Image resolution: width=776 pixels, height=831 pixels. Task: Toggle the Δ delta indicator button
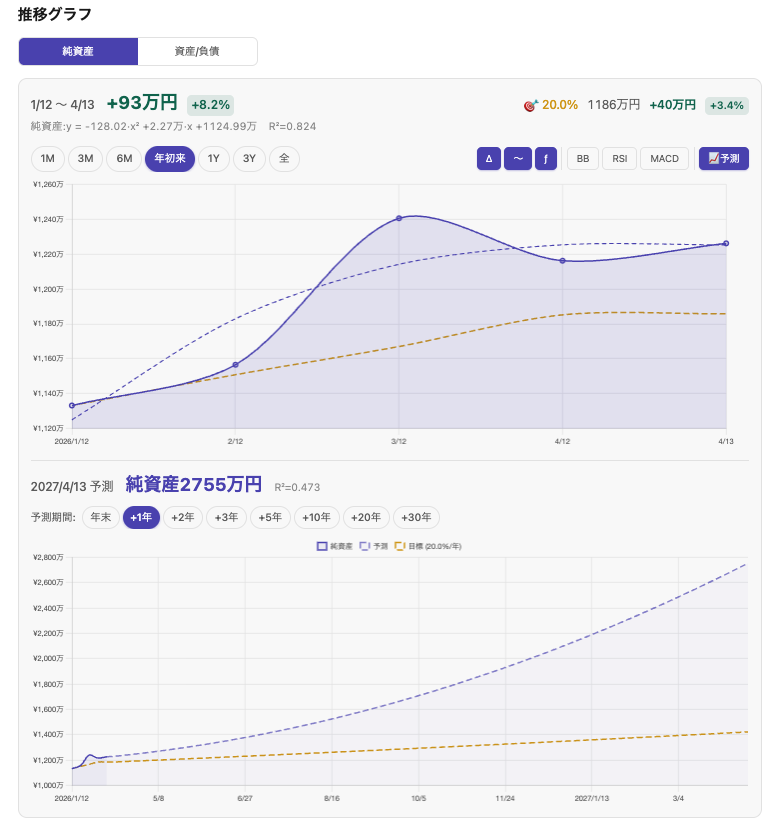click(x=489, y=159)
